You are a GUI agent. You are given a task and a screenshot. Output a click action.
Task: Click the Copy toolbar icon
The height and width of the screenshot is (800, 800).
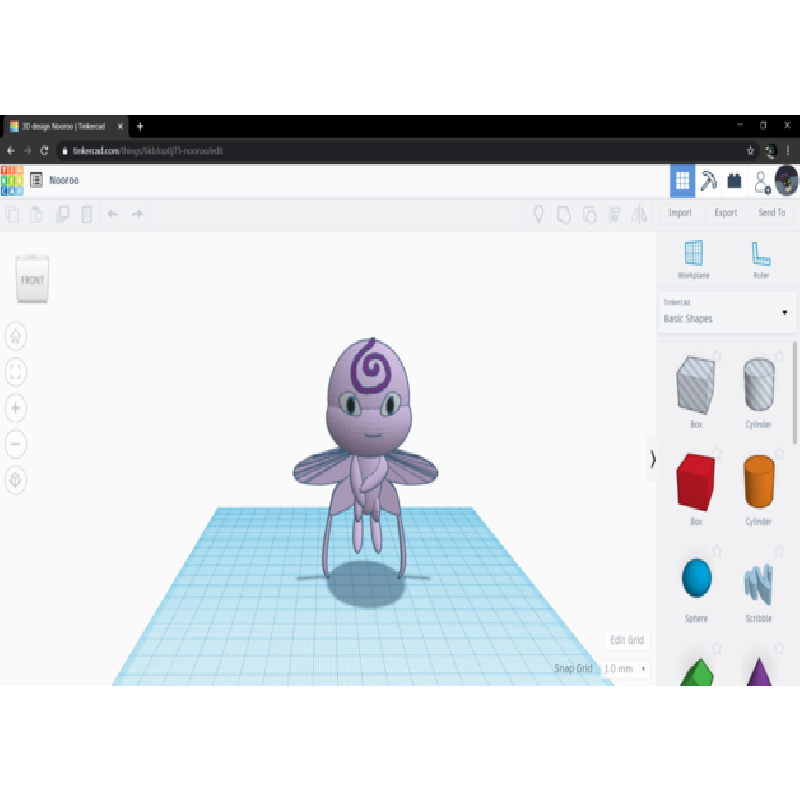[x=13, y=214]
